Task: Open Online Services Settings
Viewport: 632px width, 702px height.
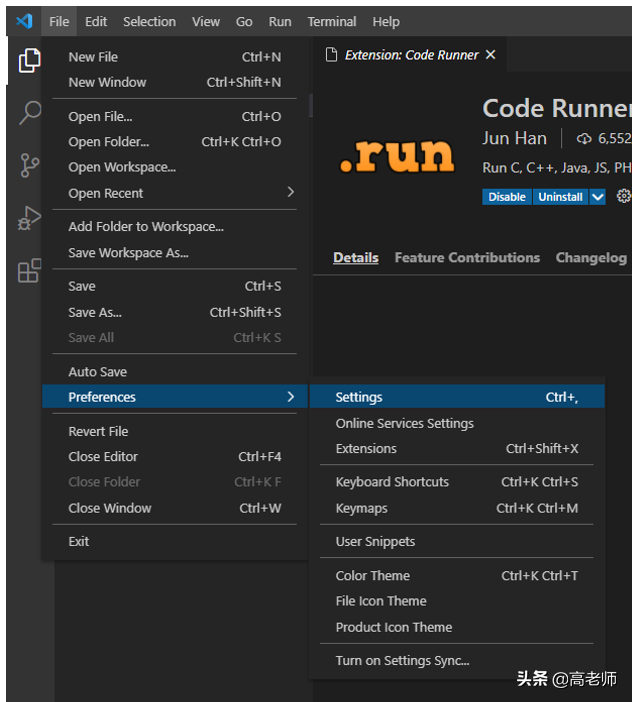Action: pyautogui.click(x=457, y=423)
